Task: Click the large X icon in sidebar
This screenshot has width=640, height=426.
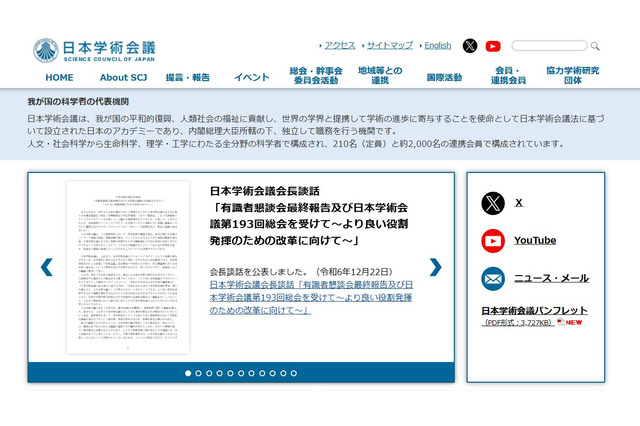Action: tap(493, 203)
